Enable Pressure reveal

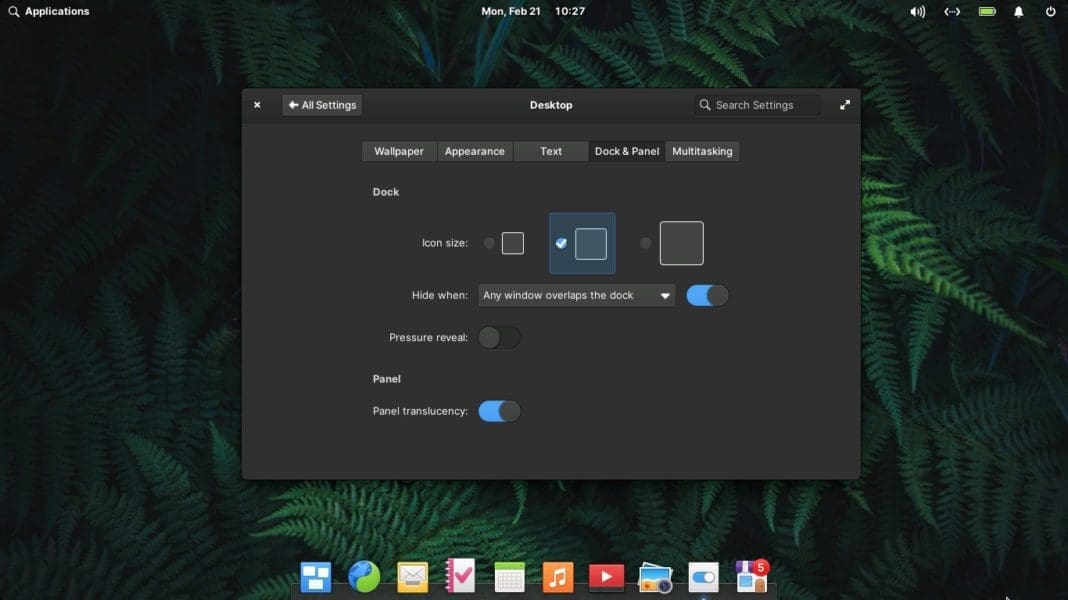coord(499,337)
